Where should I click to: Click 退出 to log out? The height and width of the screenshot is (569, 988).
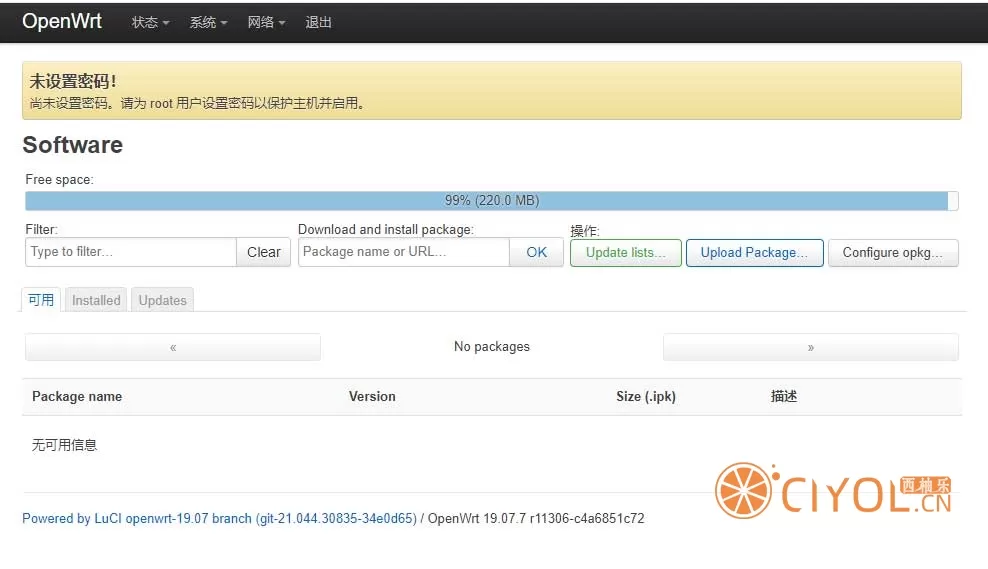click(x=318, y=22)
